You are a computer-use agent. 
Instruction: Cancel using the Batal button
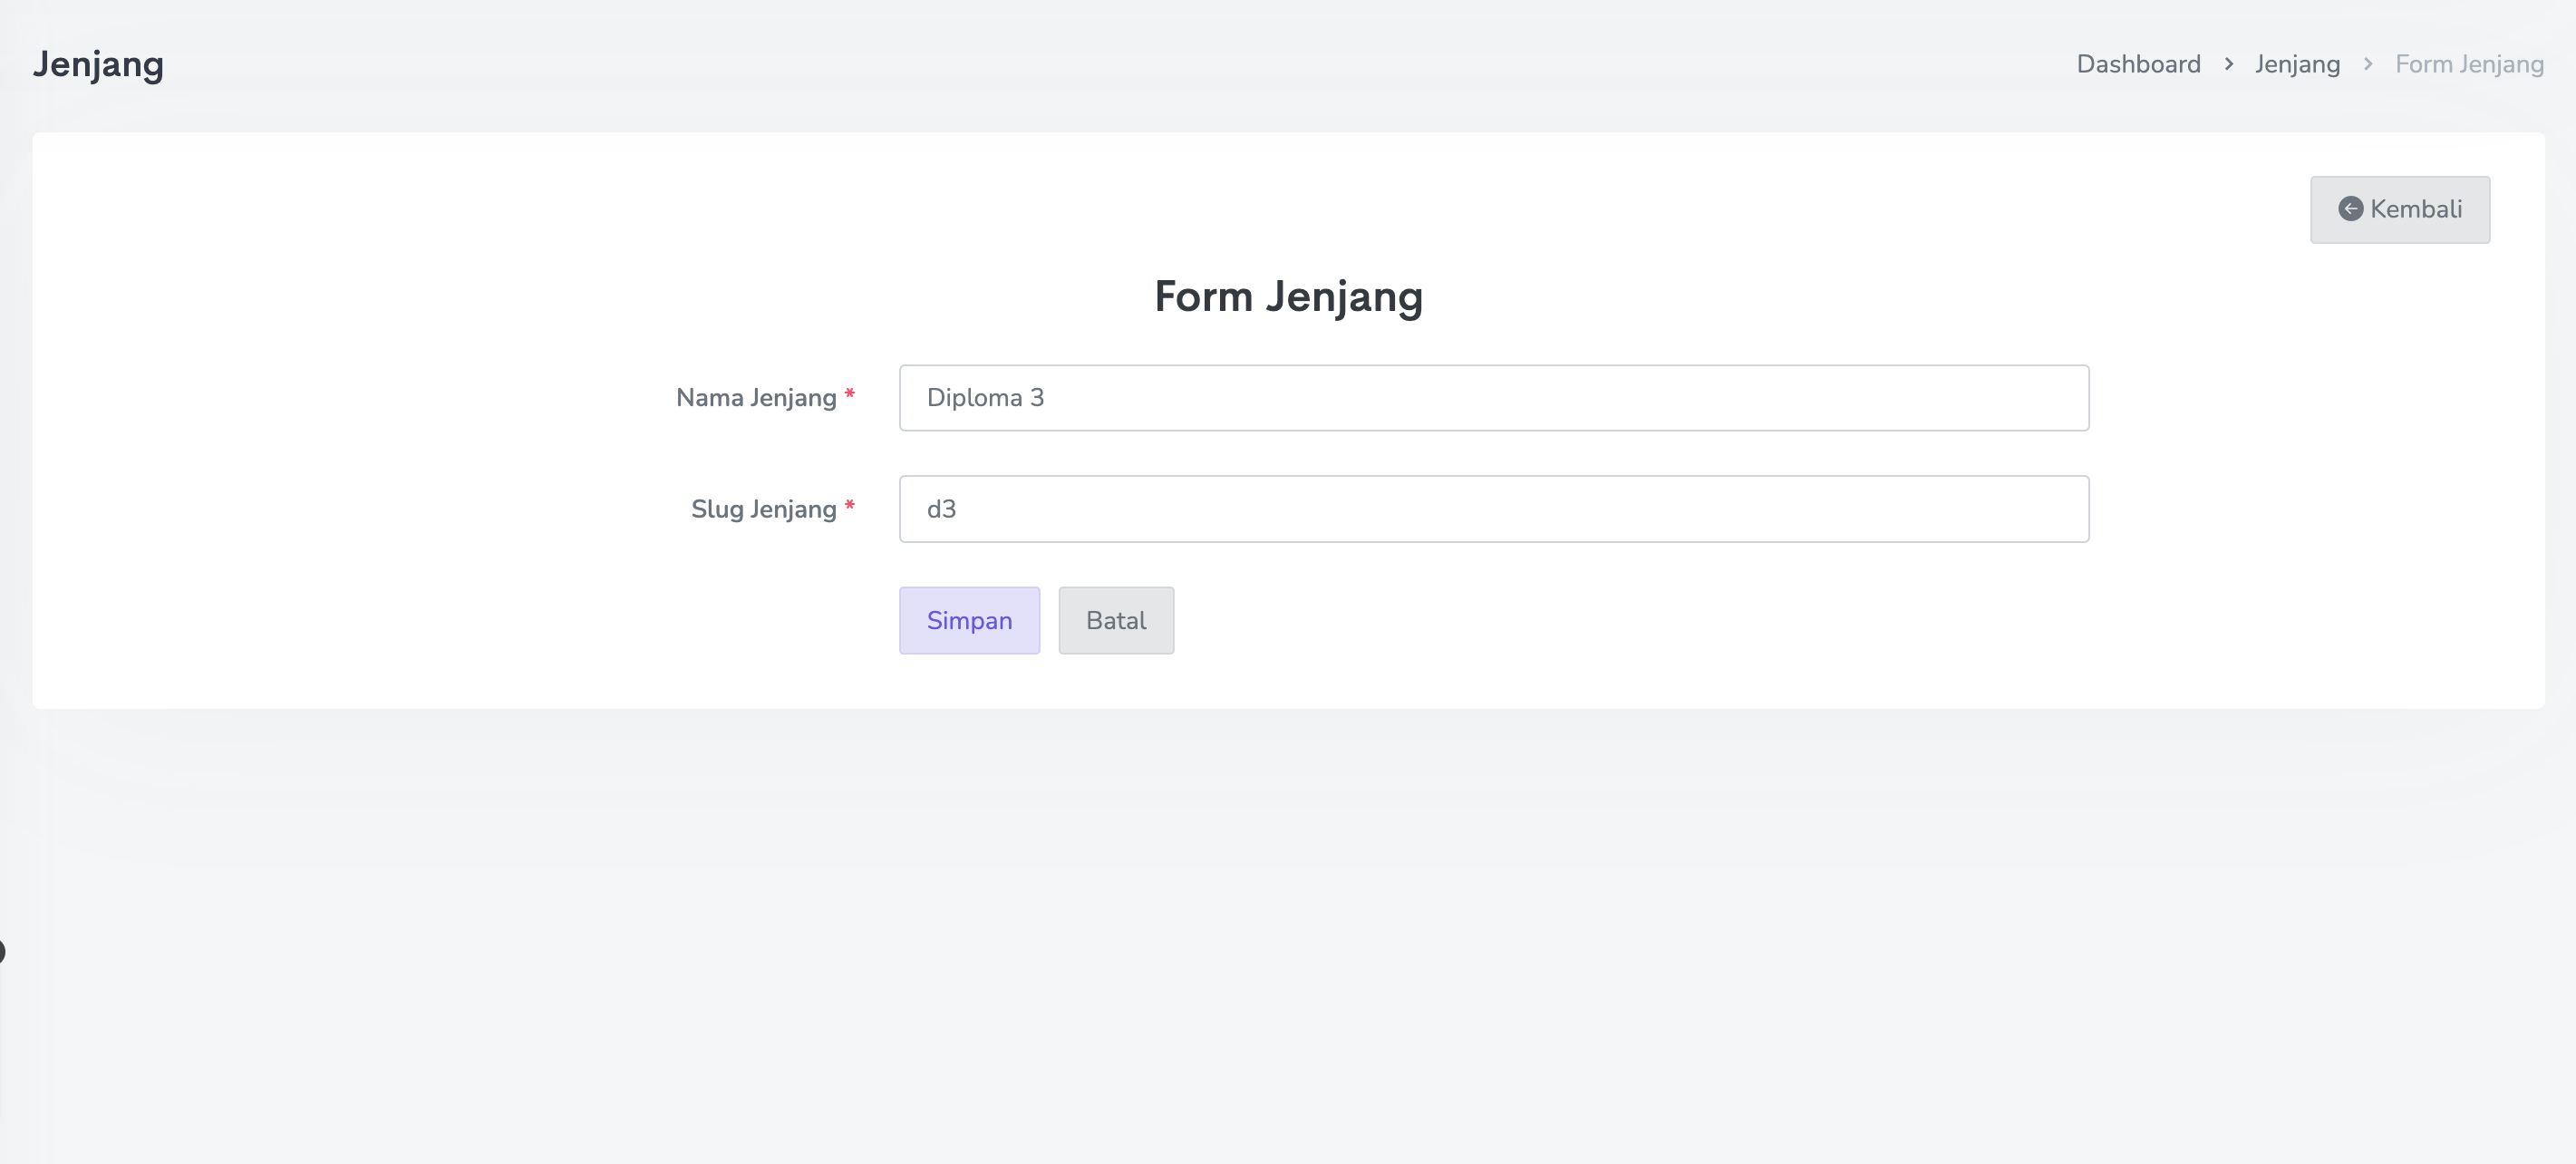pyautogui.click(x=1115, y=620)
